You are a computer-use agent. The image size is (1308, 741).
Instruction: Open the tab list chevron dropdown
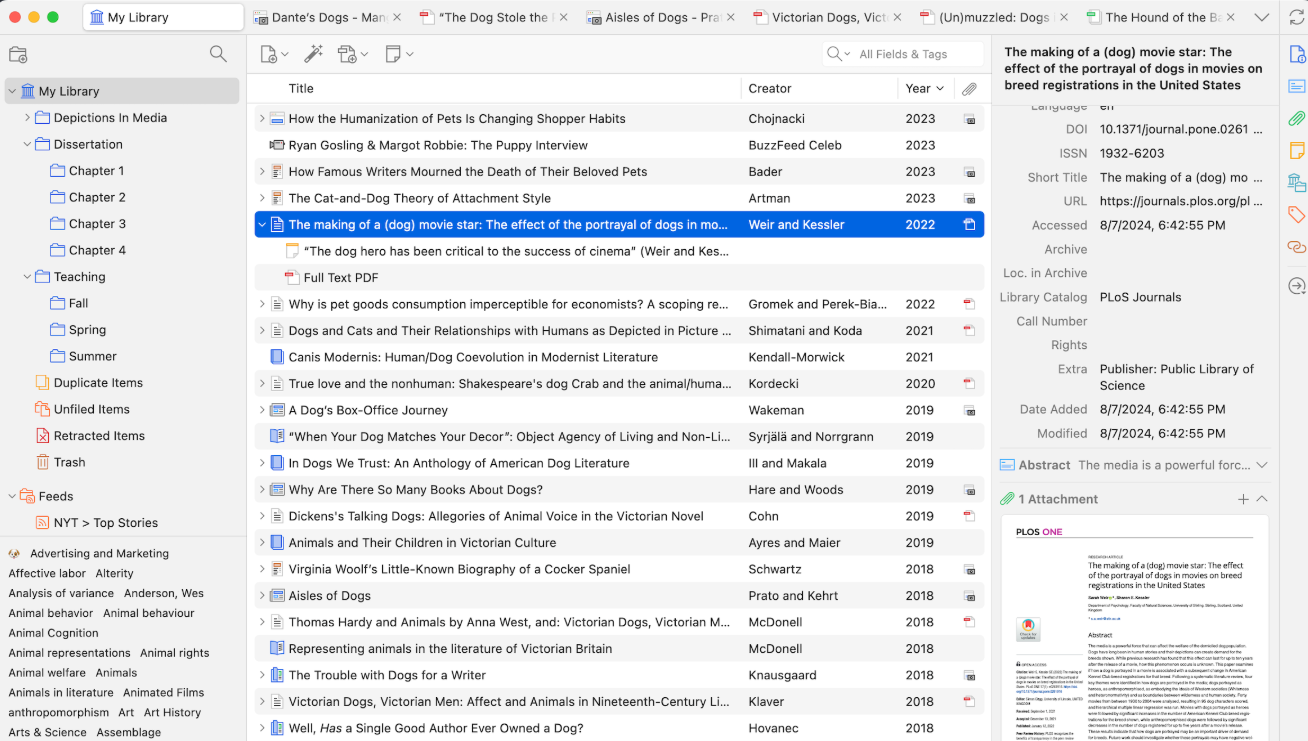pyautogui.click(x=1261, y=17)
